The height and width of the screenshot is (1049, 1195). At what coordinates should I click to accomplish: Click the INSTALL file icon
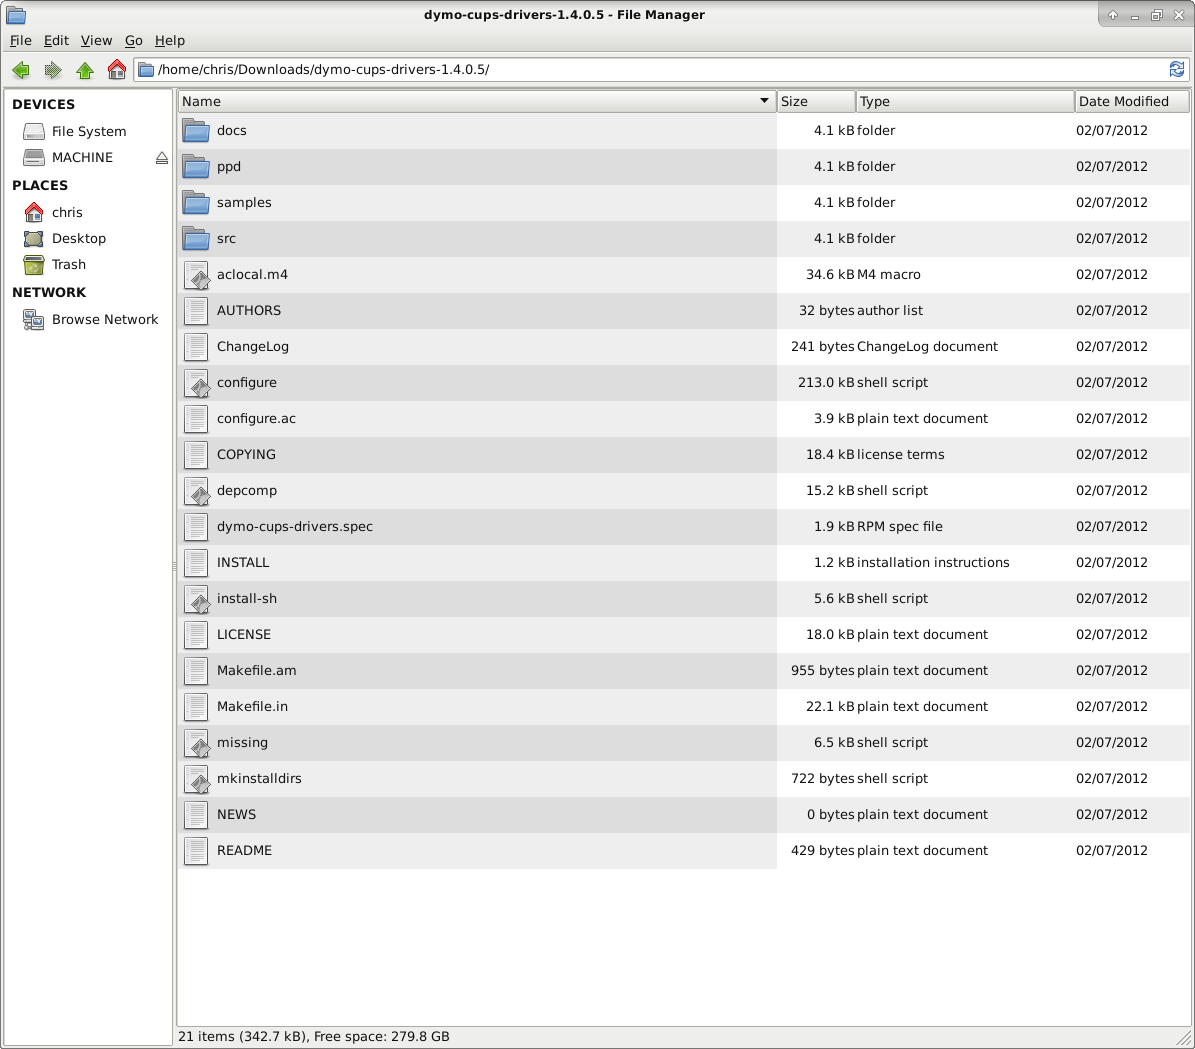click(x=197, y=563)
